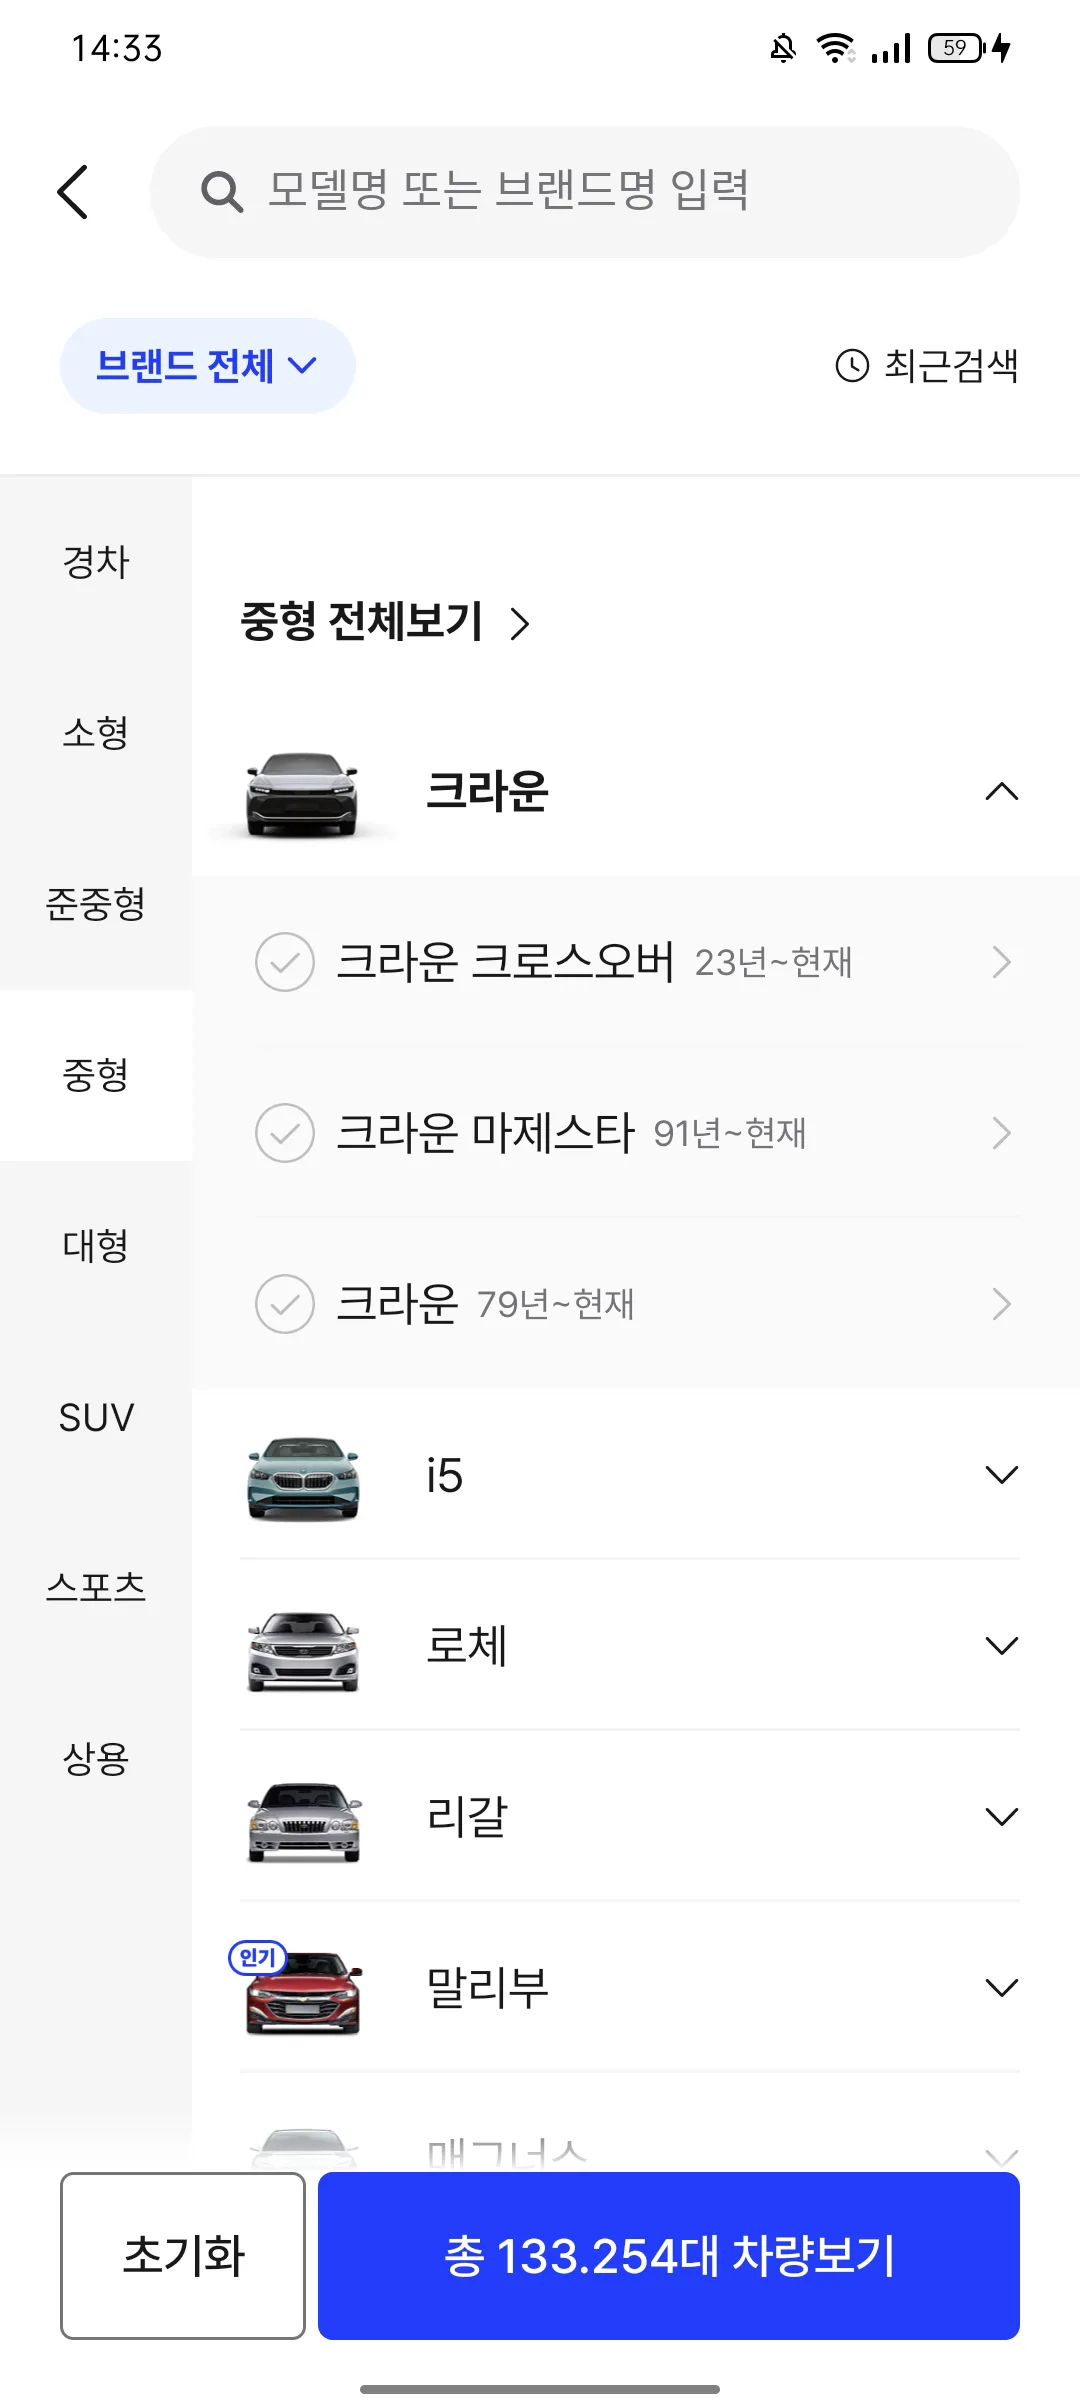1080x2400 pixels.
Task: Tap 총 133.254대 차량보기 button
Action: (669, 2256)
